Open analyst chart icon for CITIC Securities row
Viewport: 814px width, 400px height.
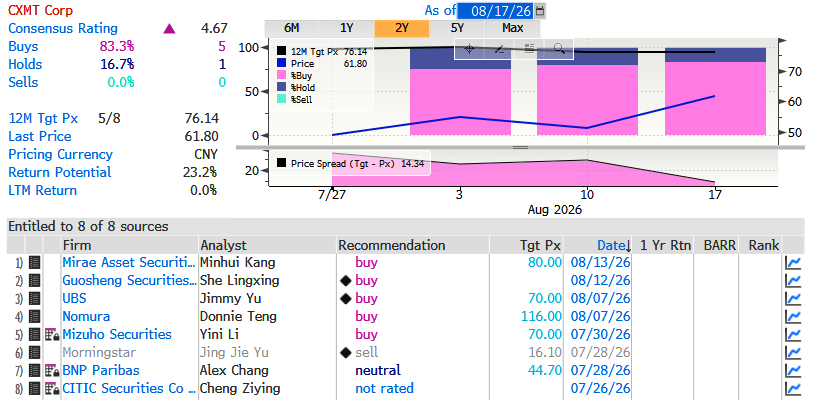pos(793,388)
